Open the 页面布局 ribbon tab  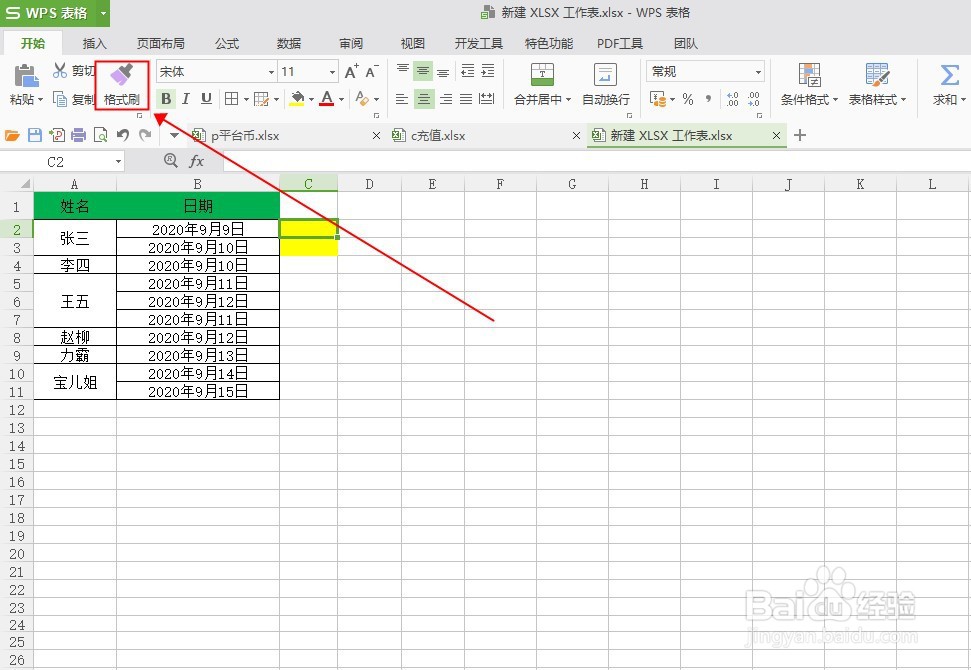pos(160,43)
